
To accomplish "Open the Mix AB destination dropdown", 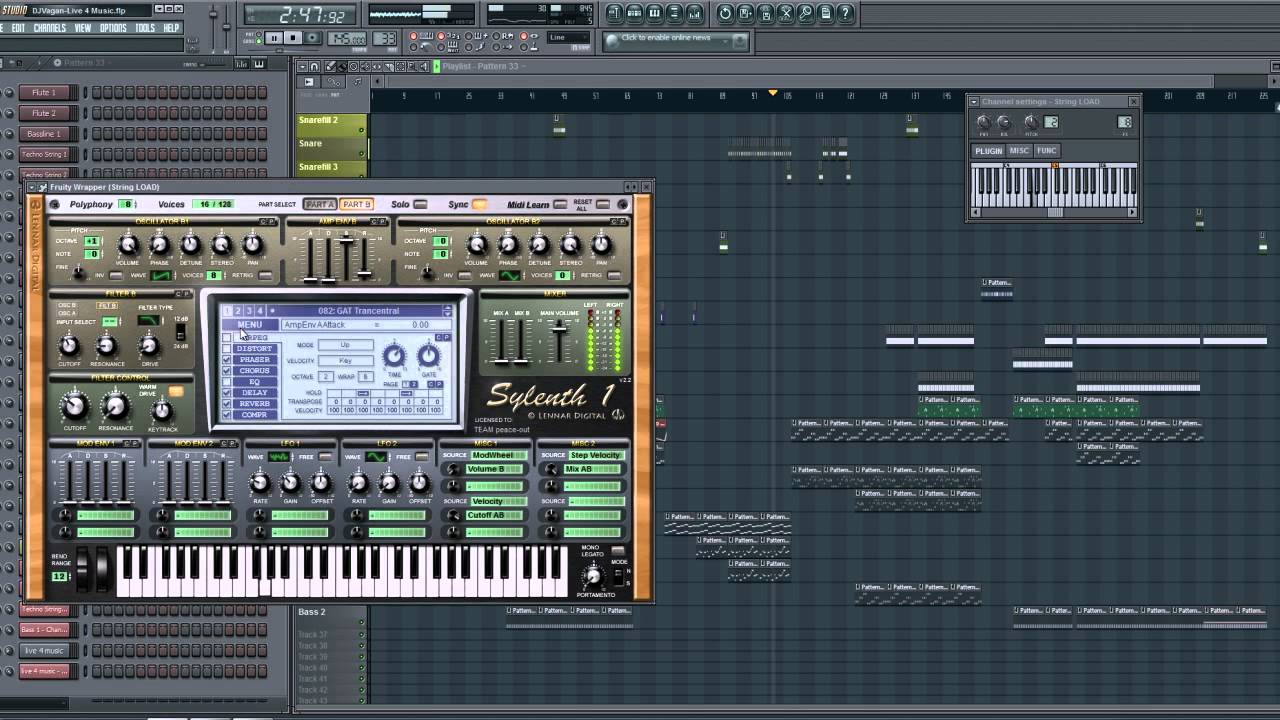I will point(593,469).
